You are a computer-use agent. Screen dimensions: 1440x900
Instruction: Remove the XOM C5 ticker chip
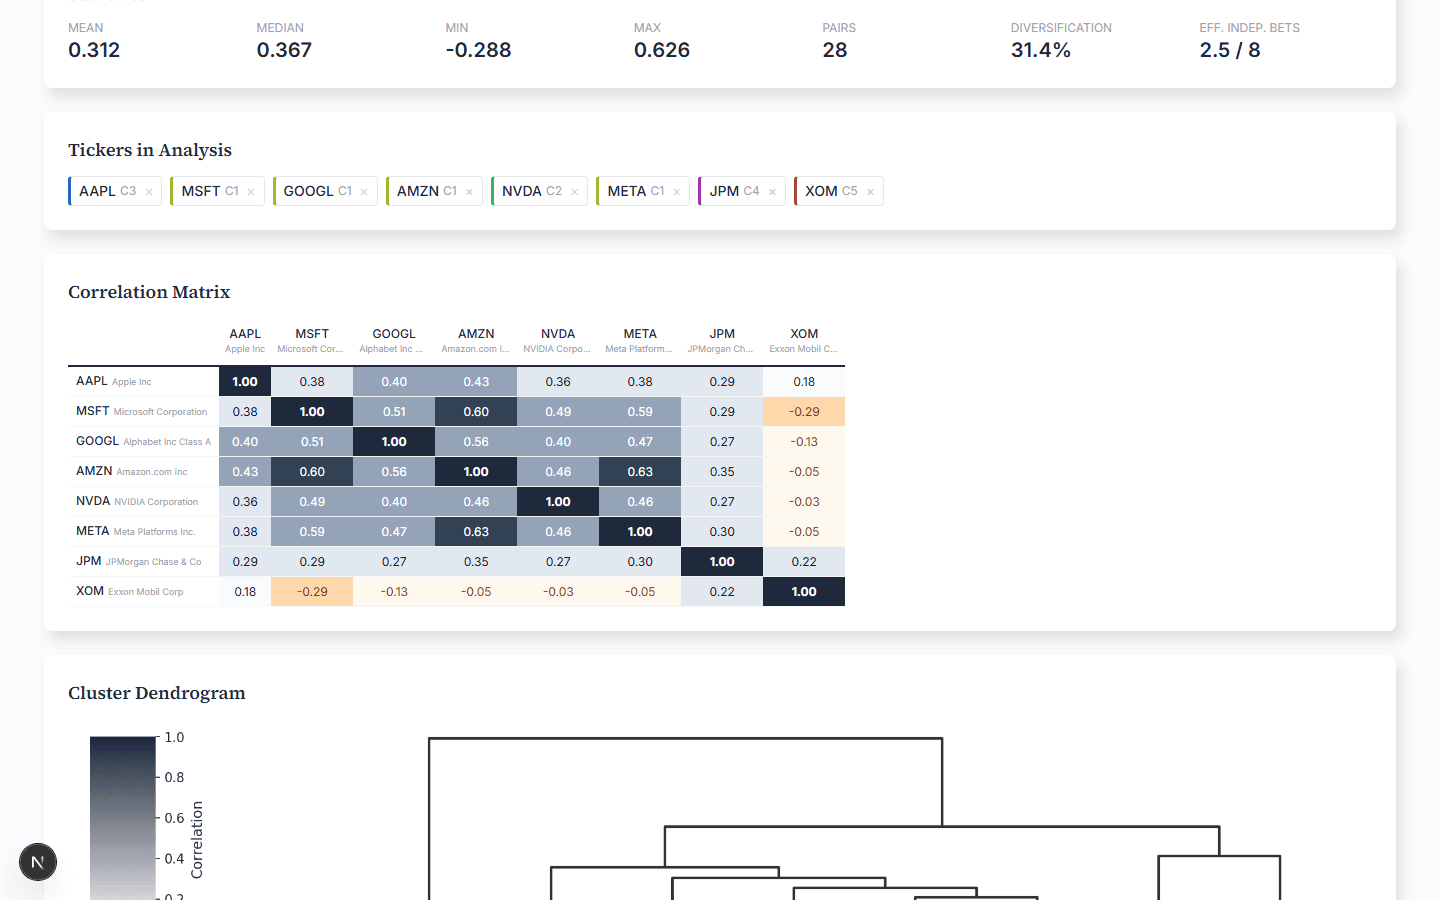(870, 191)
